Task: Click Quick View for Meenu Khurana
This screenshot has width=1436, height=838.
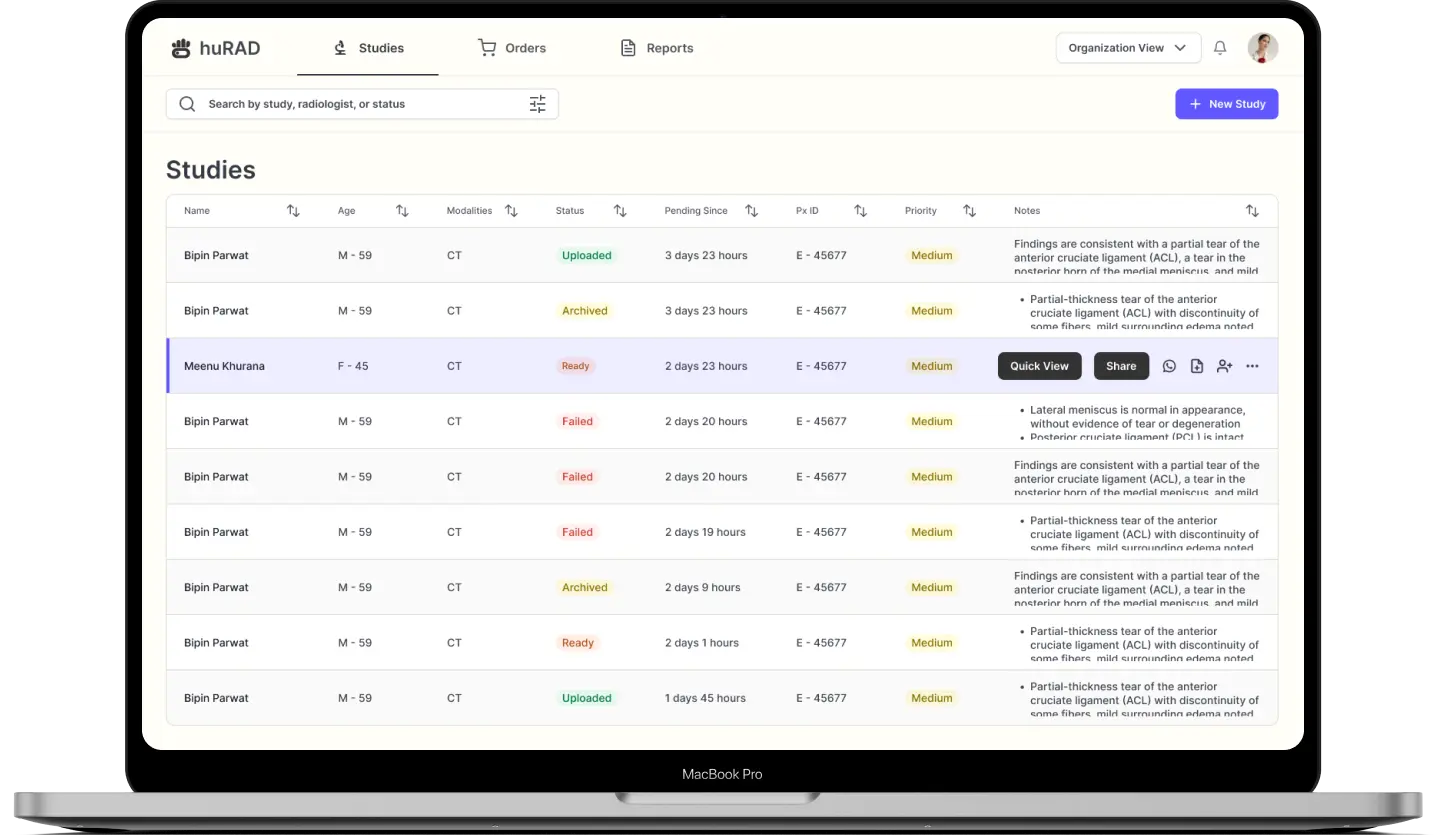Action: 1039,366
